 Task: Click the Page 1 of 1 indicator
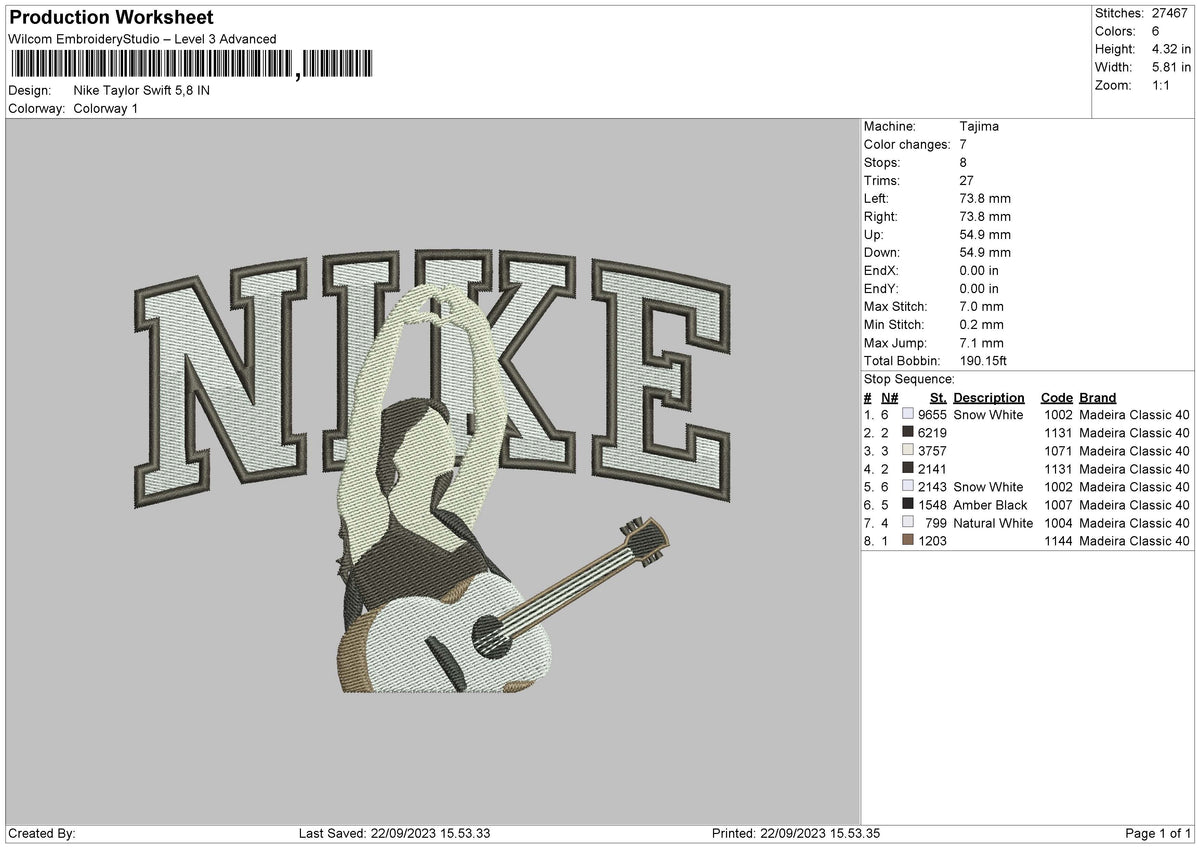click(1158, 833)
